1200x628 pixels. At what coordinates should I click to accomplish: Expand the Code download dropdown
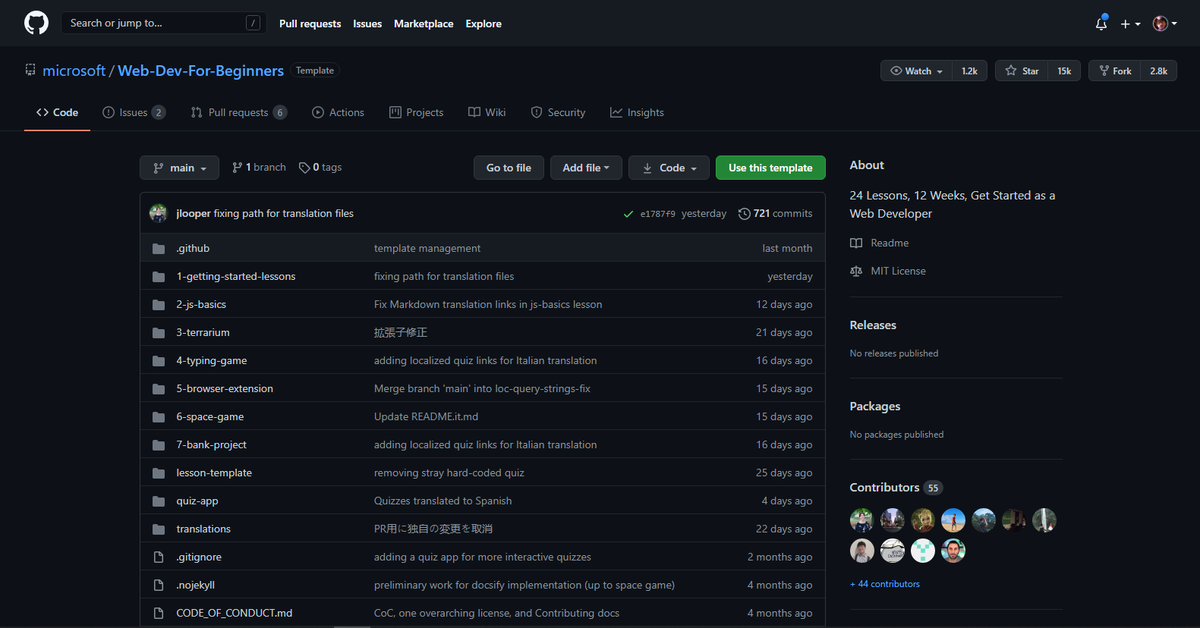pos(669,168)
